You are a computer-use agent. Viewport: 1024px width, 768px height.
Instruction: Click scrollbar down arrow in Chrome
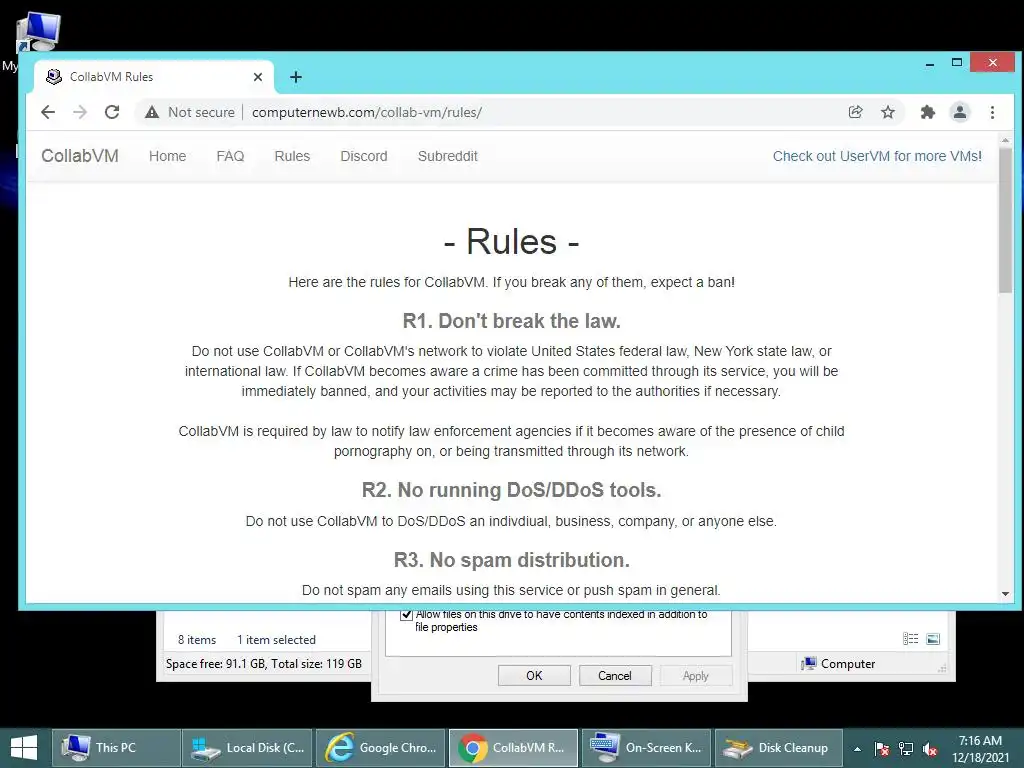(x=1005, y=594)
